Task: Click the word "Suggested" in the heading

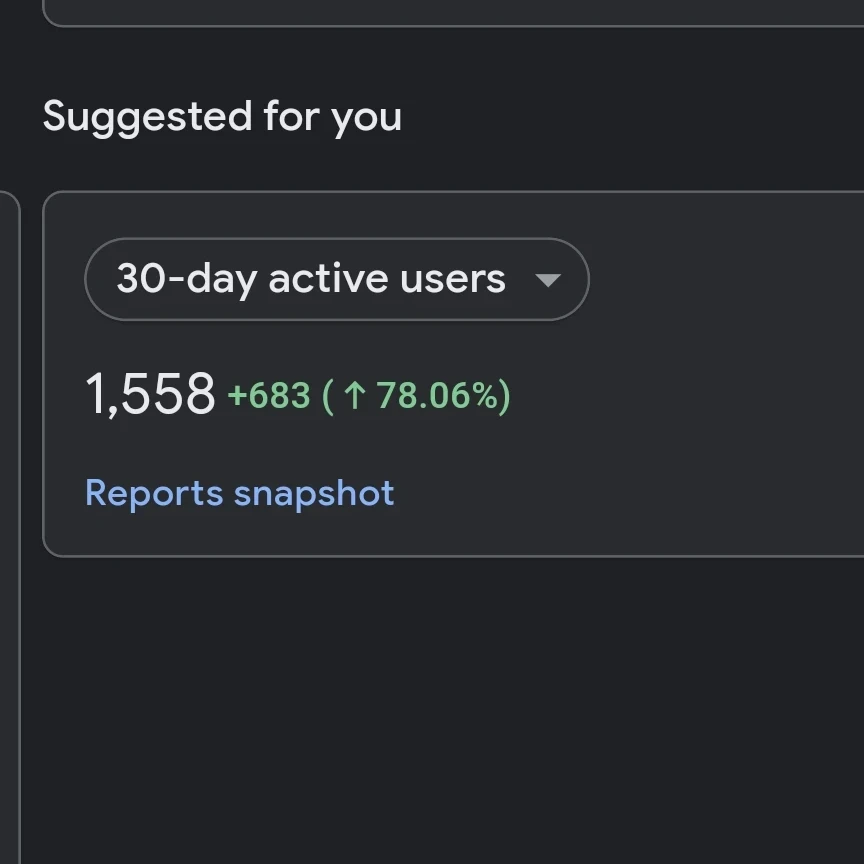Action: coord(147,117)
